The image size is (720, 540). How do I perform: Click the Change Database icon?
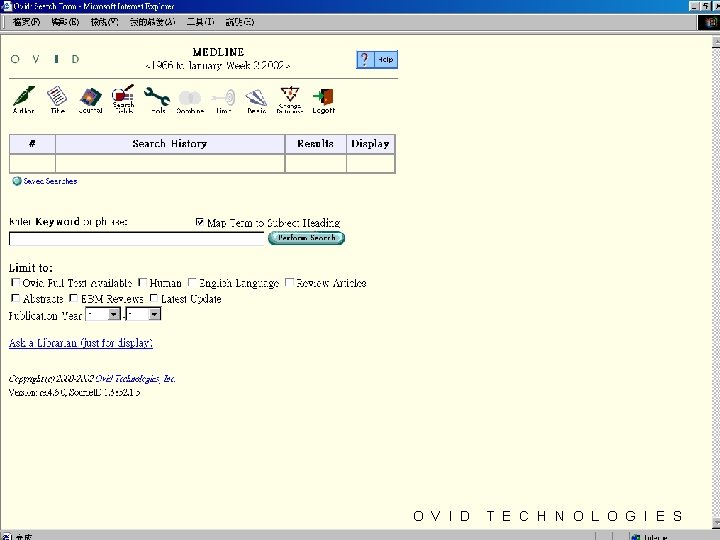coord(290,99)
